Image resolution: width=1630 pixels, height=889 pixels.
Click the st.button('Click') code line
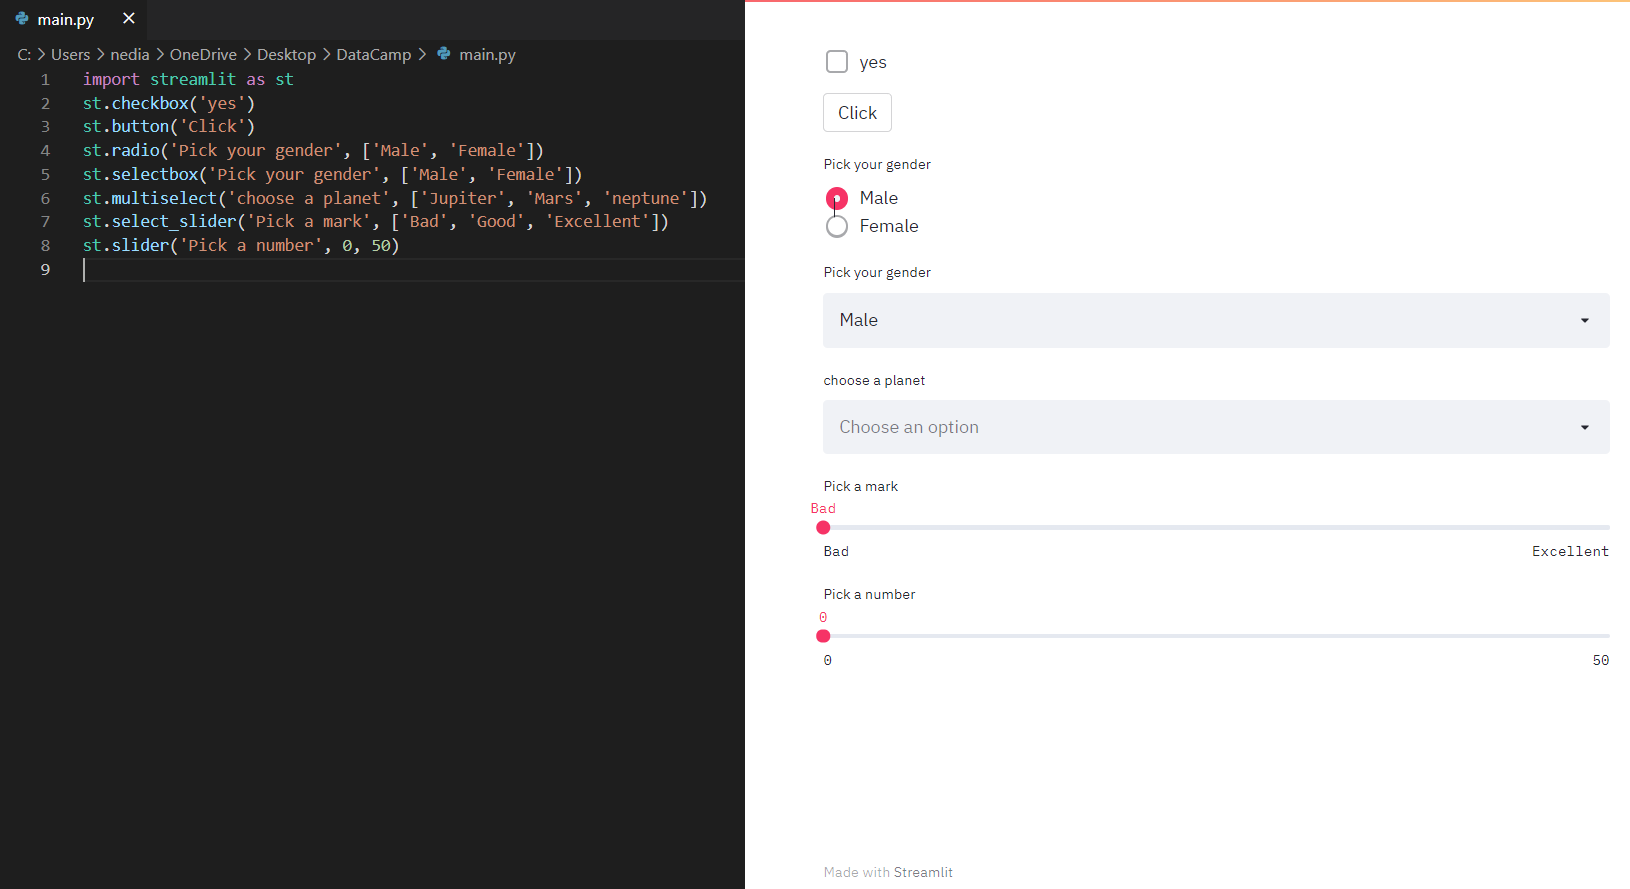tap(169, 126)
